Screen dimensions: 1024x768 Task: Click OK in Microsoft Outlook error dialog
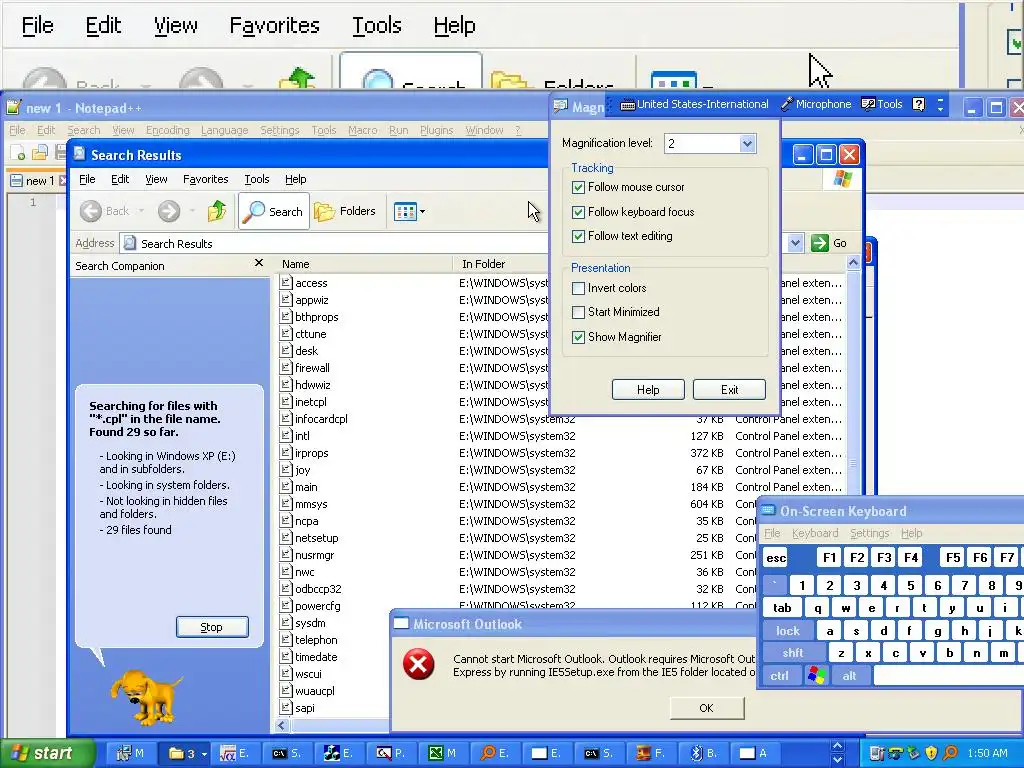pos(707,708)
